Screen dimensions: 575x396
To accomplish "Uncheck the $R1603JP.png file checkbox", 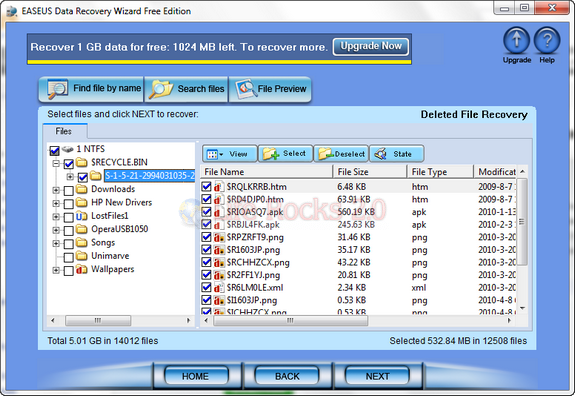I will click(x=206, y=250).
